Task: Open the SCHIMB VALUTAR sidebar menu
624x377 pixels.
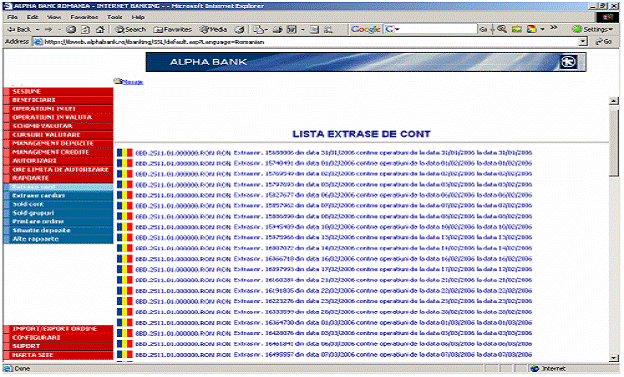Action: (58, 126)
